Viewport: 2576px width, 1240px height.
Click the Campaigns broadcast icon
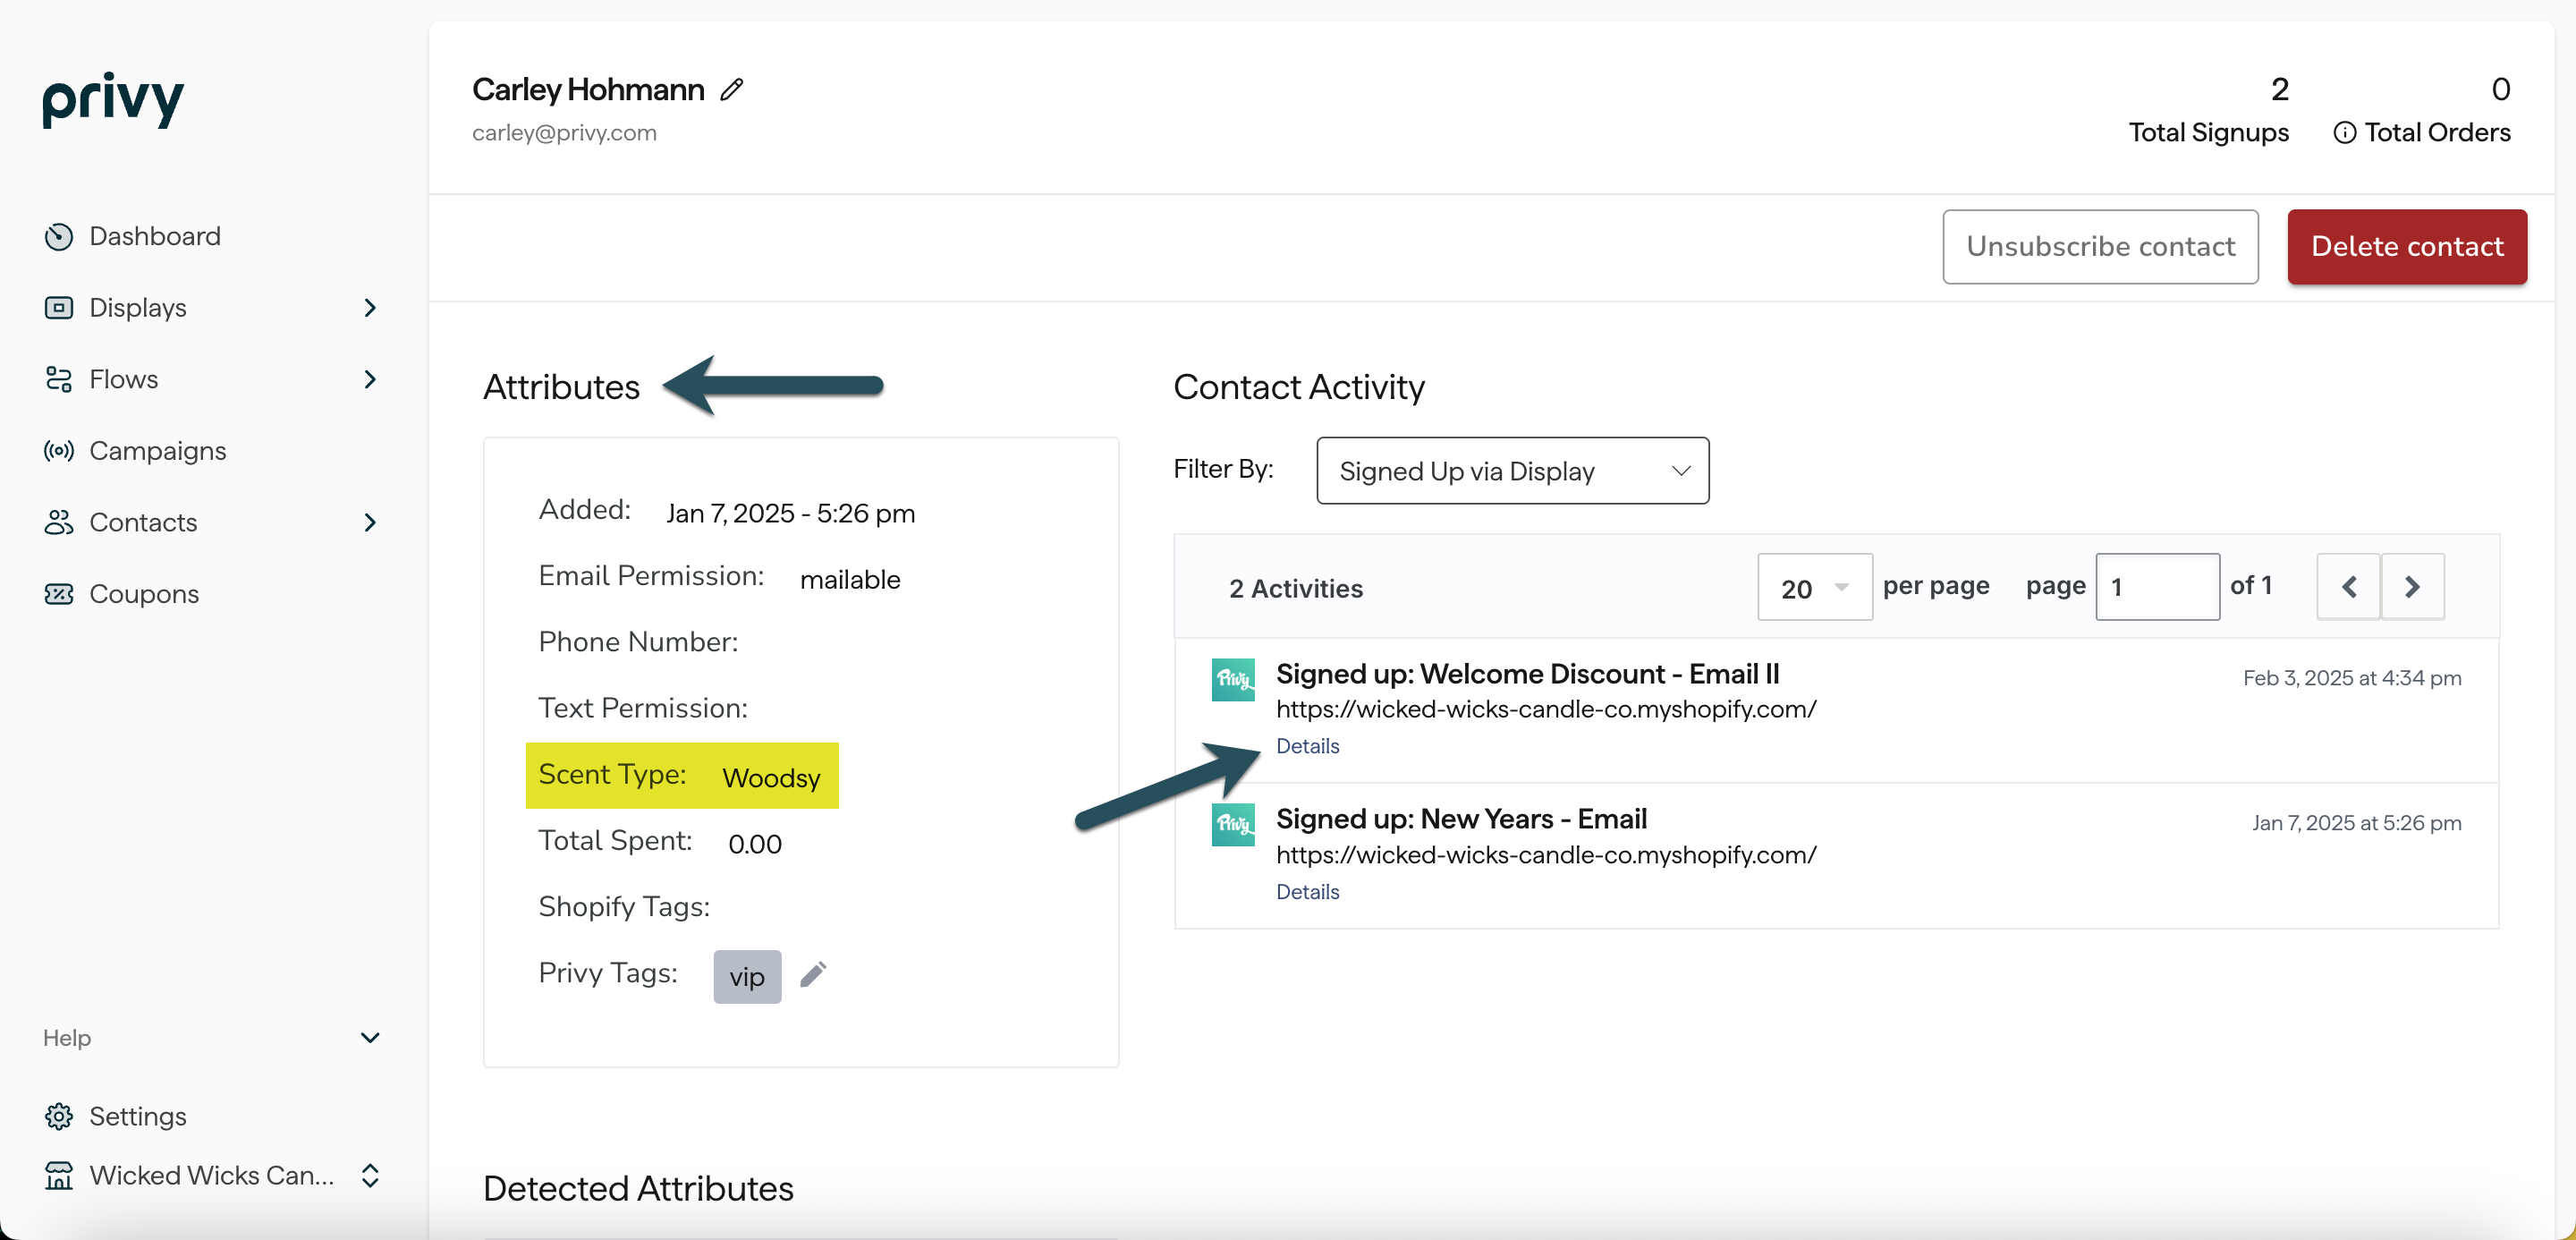[x=58, y=450]
